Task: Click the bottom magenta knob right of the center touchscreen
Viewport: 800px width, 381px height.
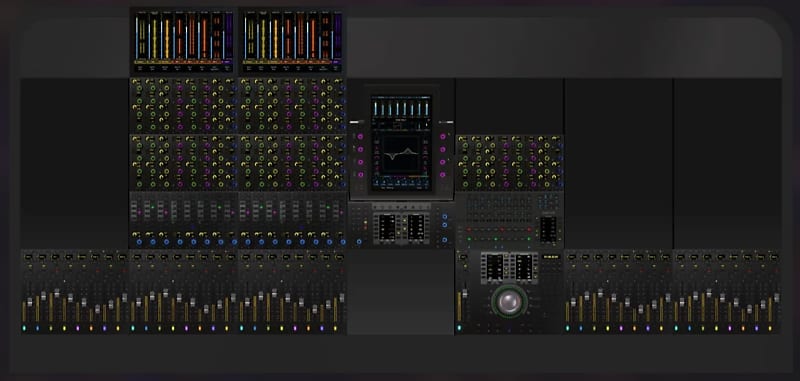Action: tap(442, 175)
